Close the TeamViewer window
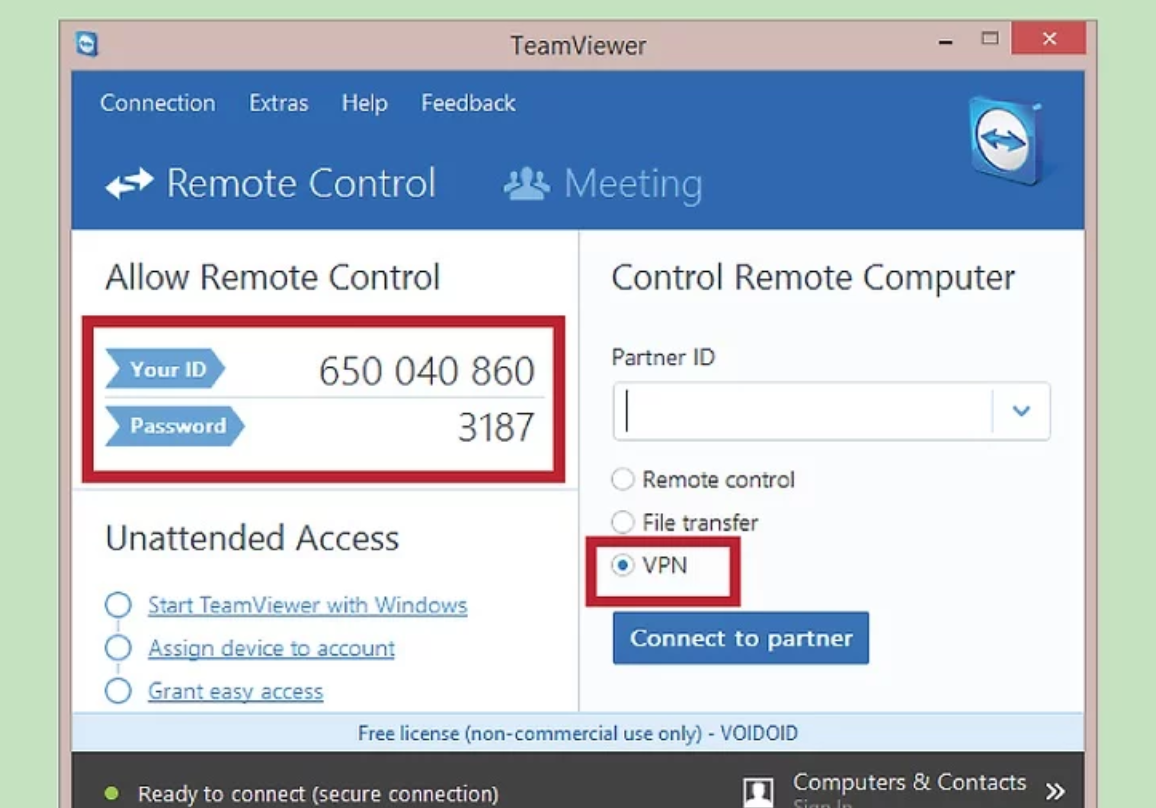This screenshot has width=1156, height=808. click(1049, 38)
